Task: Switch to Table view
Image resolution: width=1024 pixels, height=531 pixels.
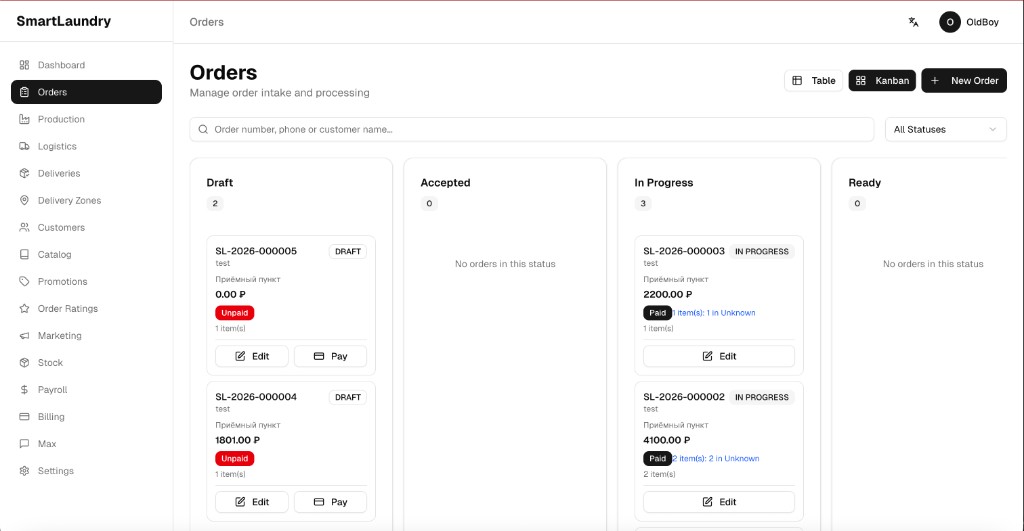Action: [x=813, y=81]
